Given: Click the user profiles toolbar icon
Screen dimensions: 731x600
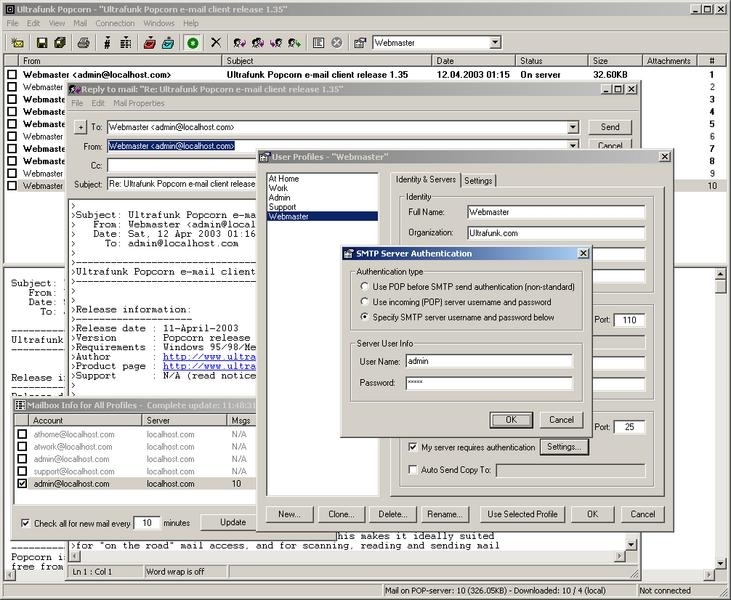Looking at the screenshot, I should pyautogui.click(x=360, y=43).
